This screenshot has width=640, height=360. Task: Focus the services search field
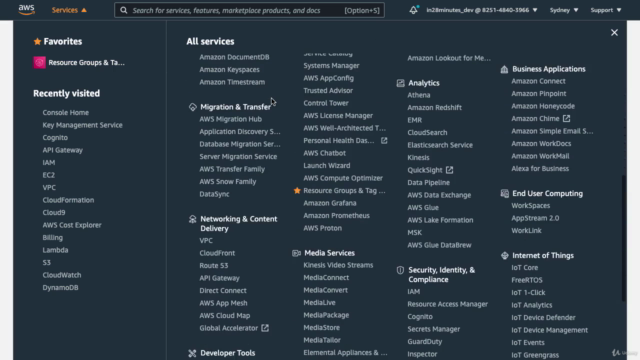pos(249,10)
